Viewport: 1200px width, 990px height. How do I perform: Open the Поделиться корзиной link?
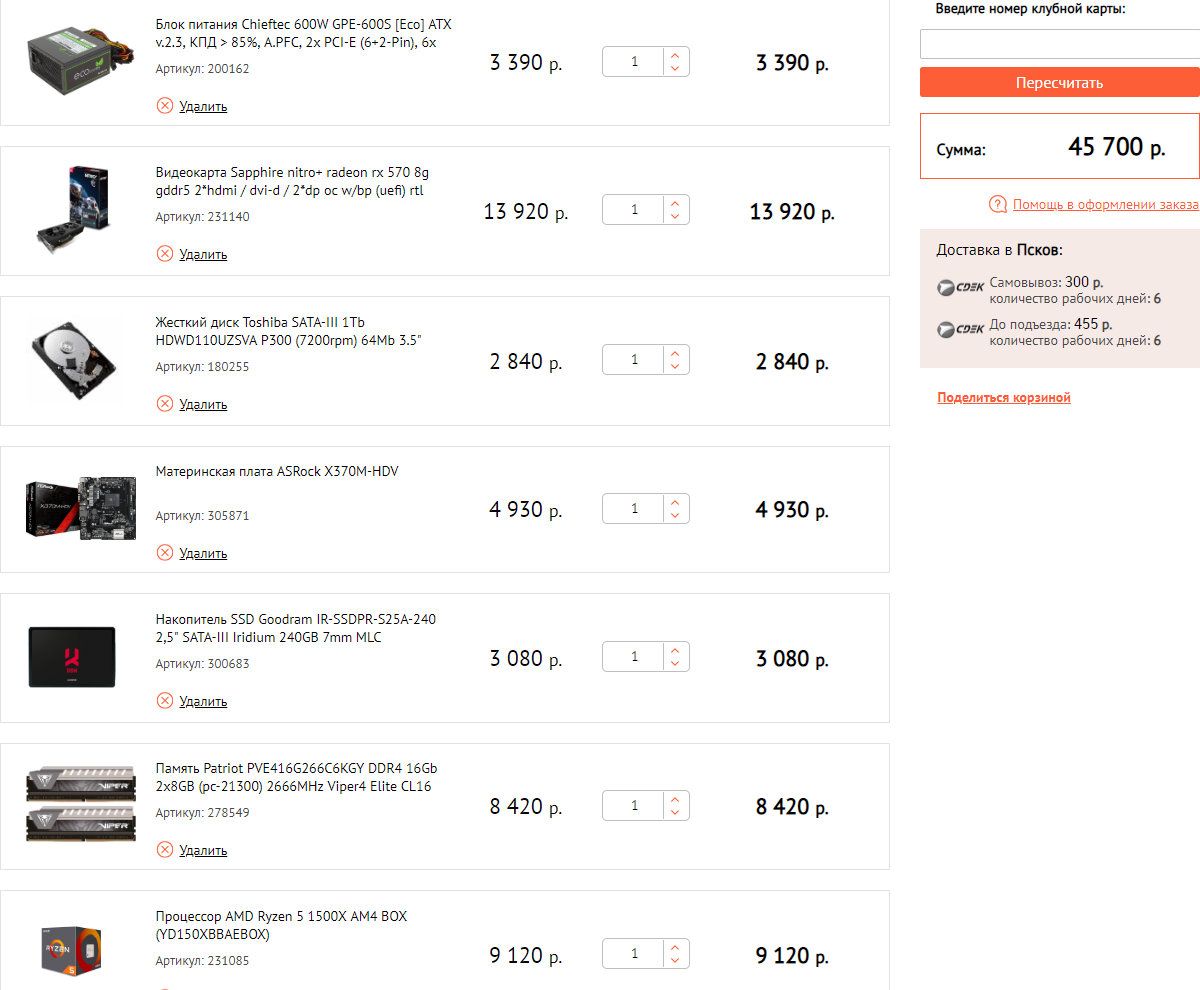click(1004, 398)
